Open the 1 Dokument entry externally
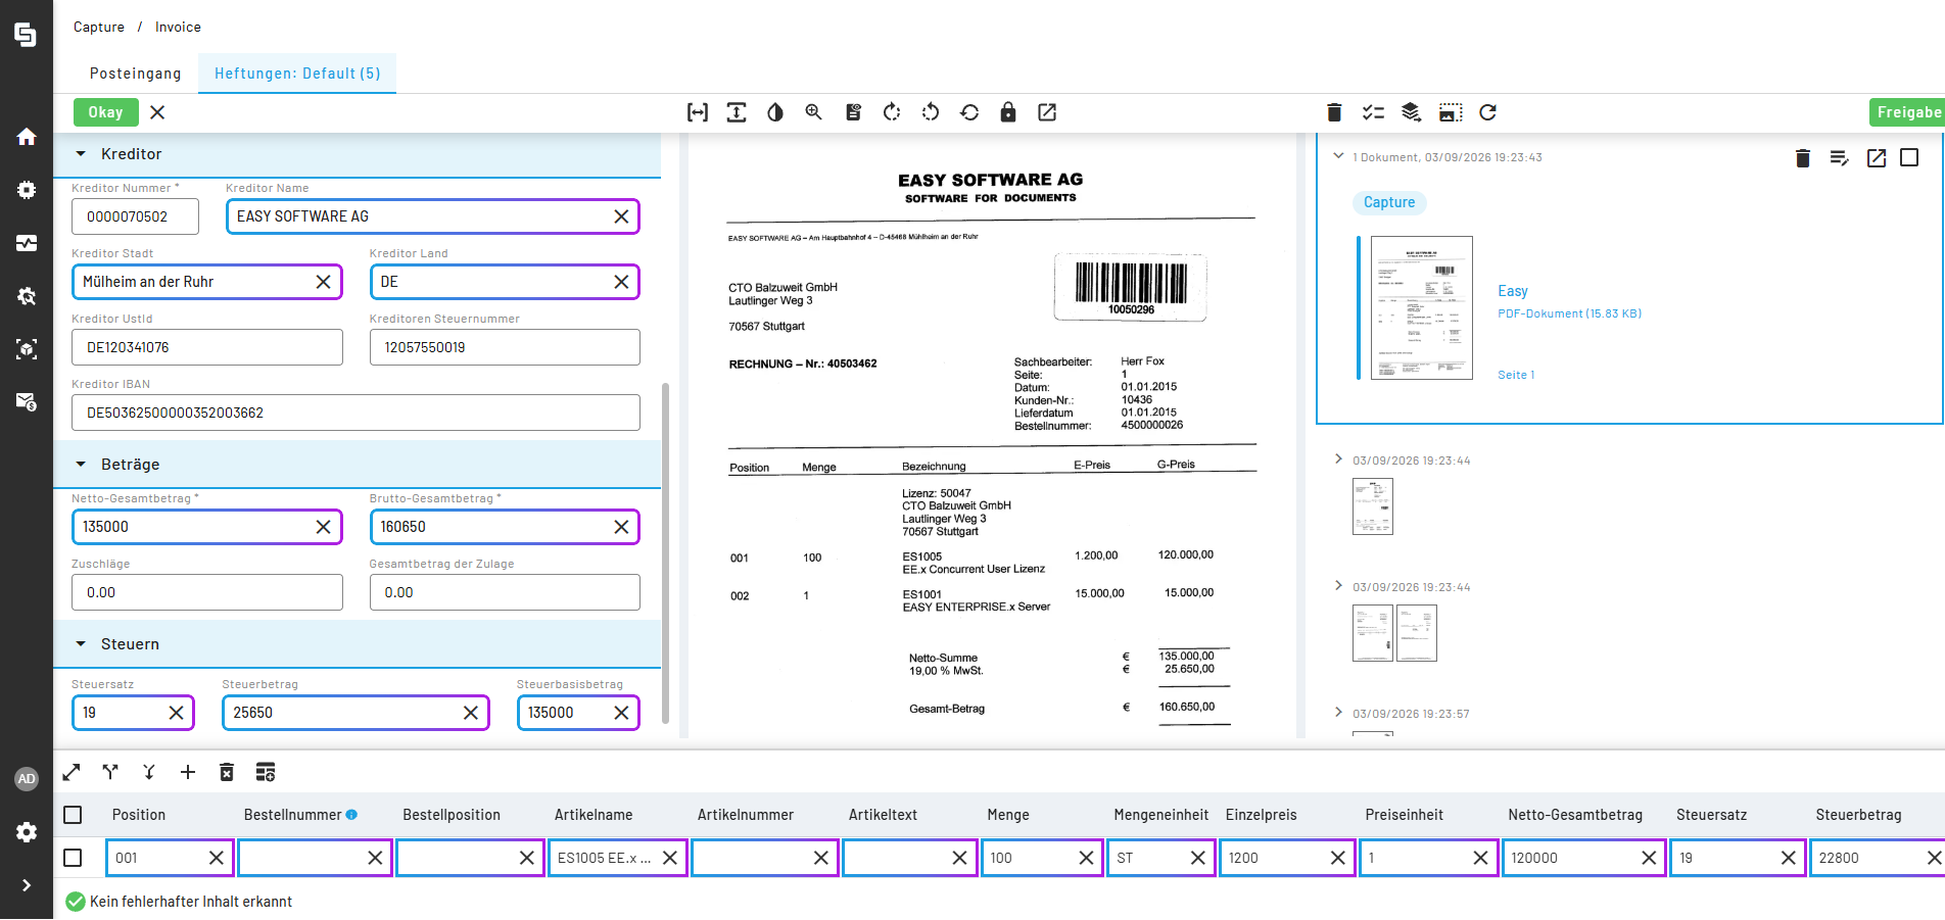Image resolution: width=1945 pixels, height=920 pixels. [x=1876, y=158]
